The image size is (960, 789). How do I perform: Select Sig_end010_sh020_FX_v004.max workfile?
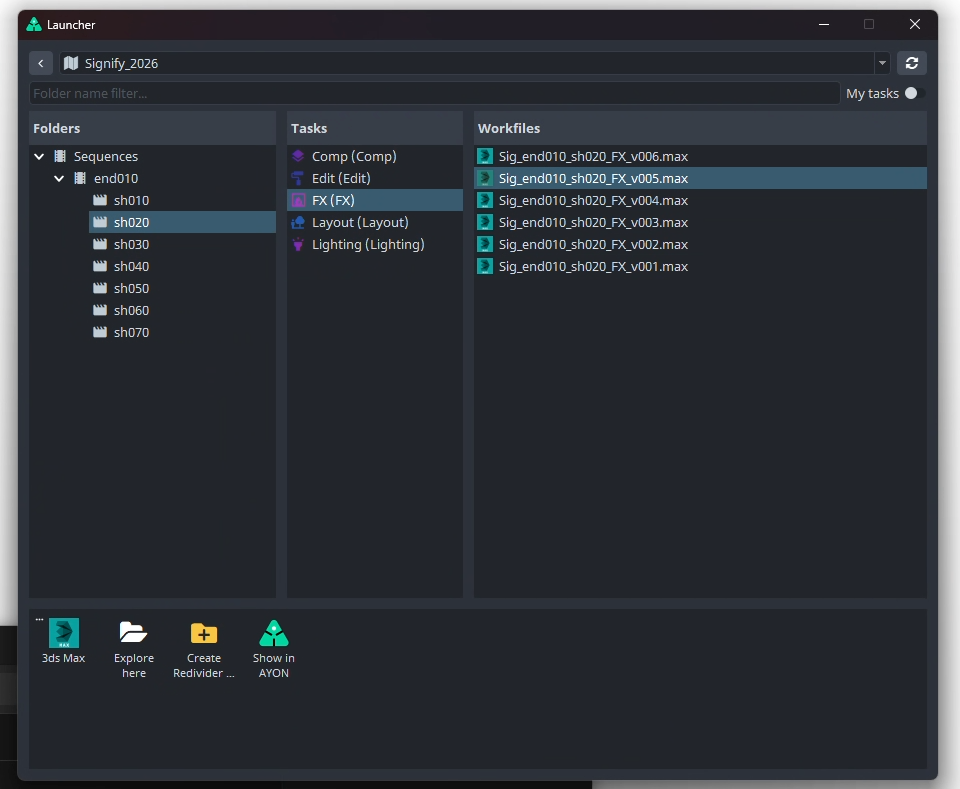click(x=700, y=200)
